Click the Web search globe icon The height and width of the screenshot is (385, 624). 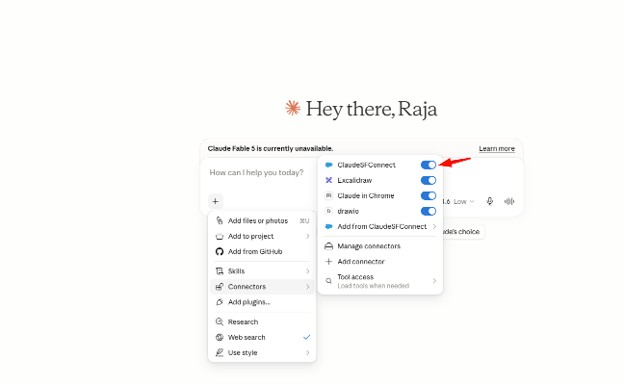point(219,337)
